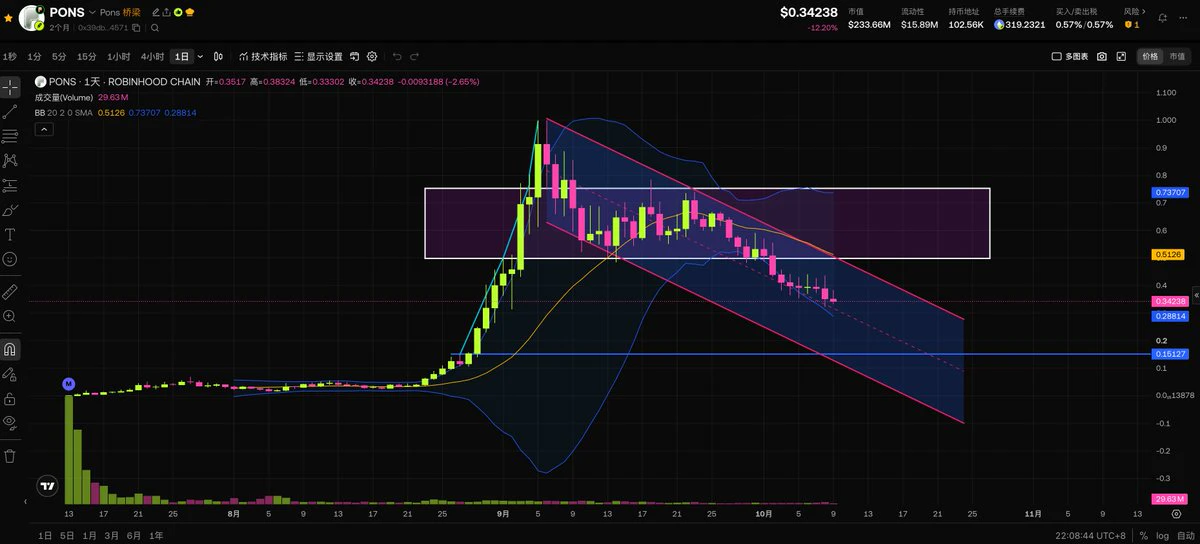Choose the 3月 date range
Screen dimensions: 1200x544
[111, 536]
